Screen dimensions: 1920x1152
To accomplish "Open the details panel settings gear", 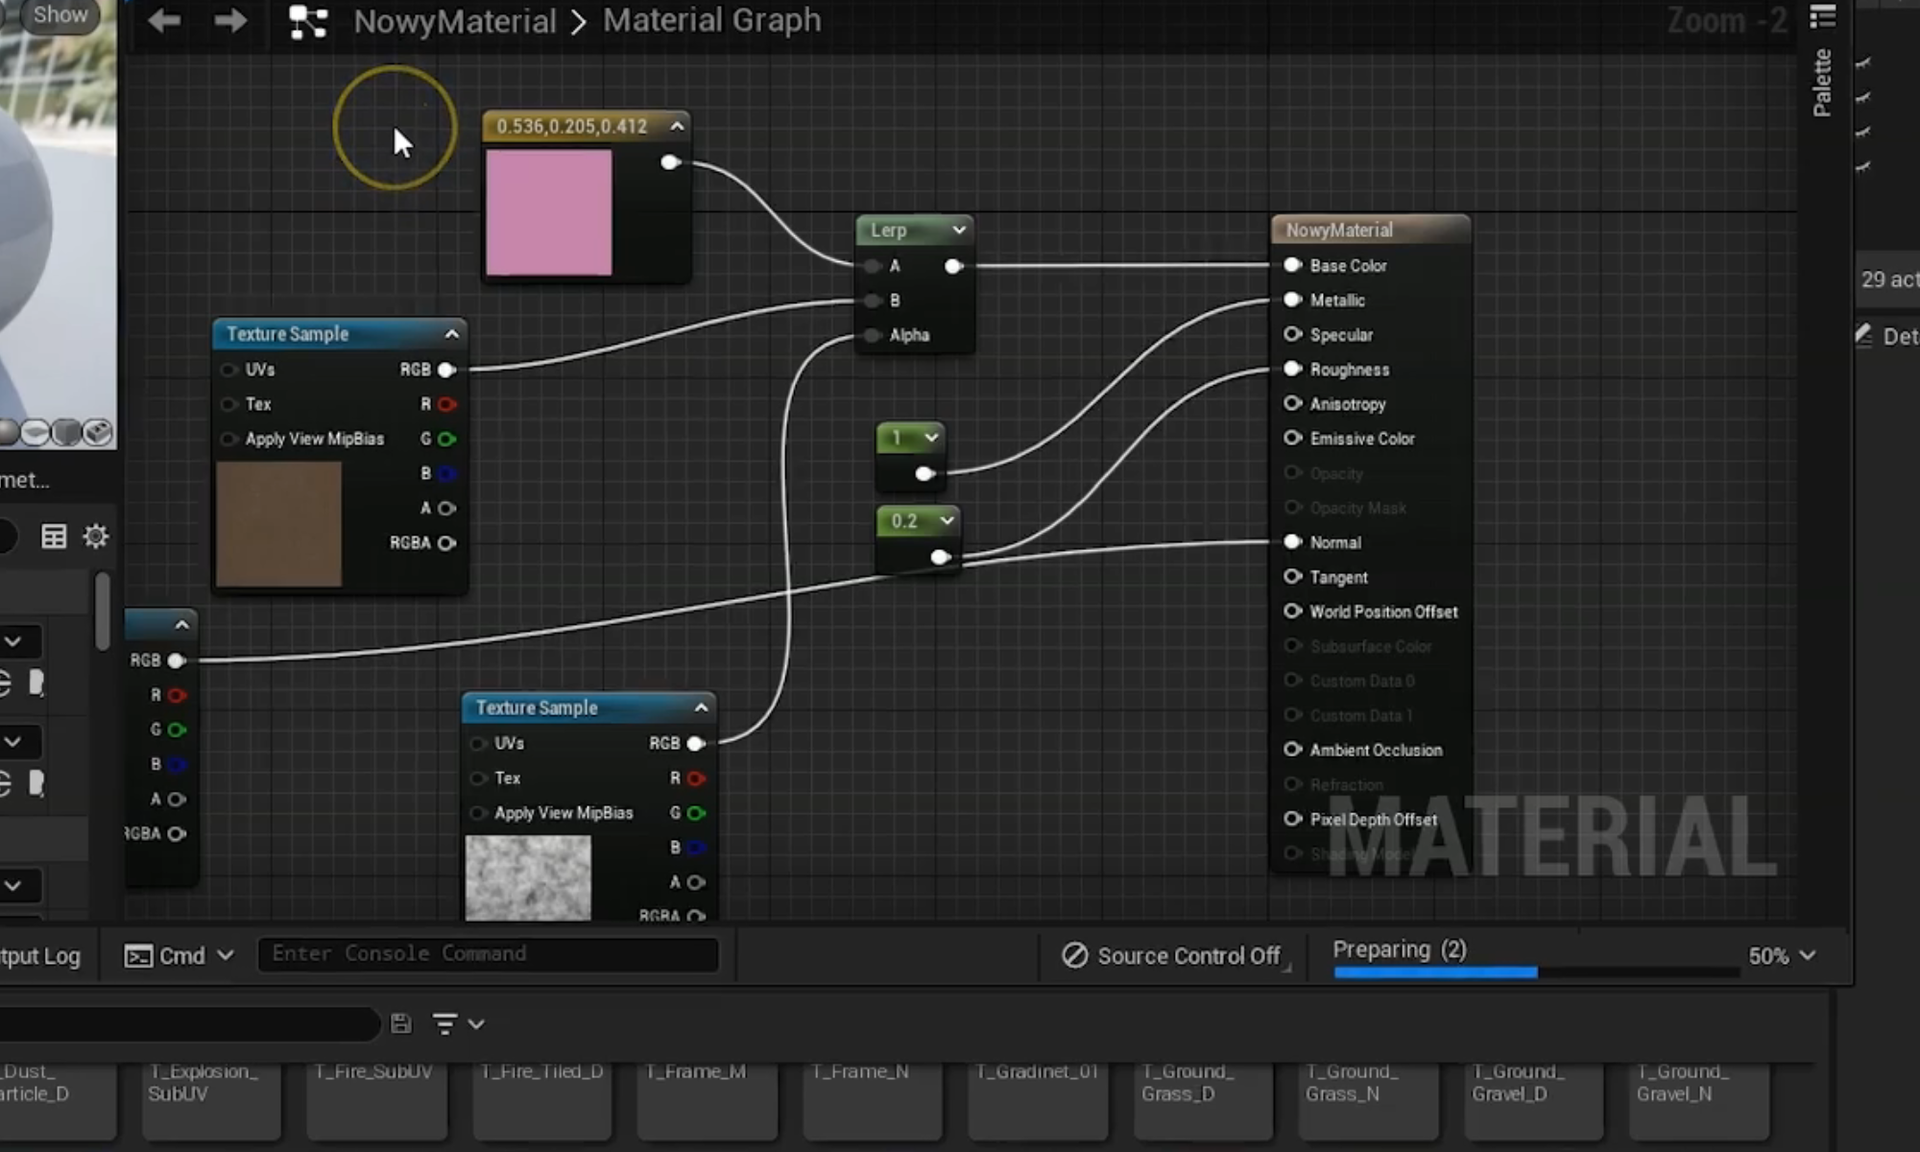I will pyautogui.click(x=95, y=536).
